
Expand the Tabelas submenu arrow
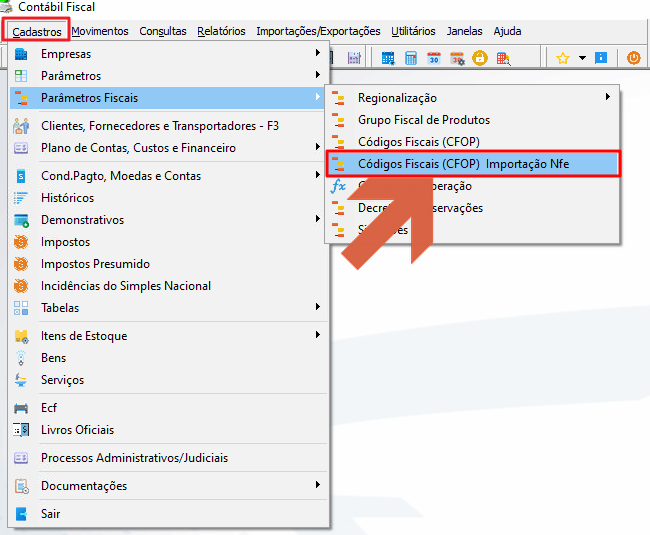[318, 307]
